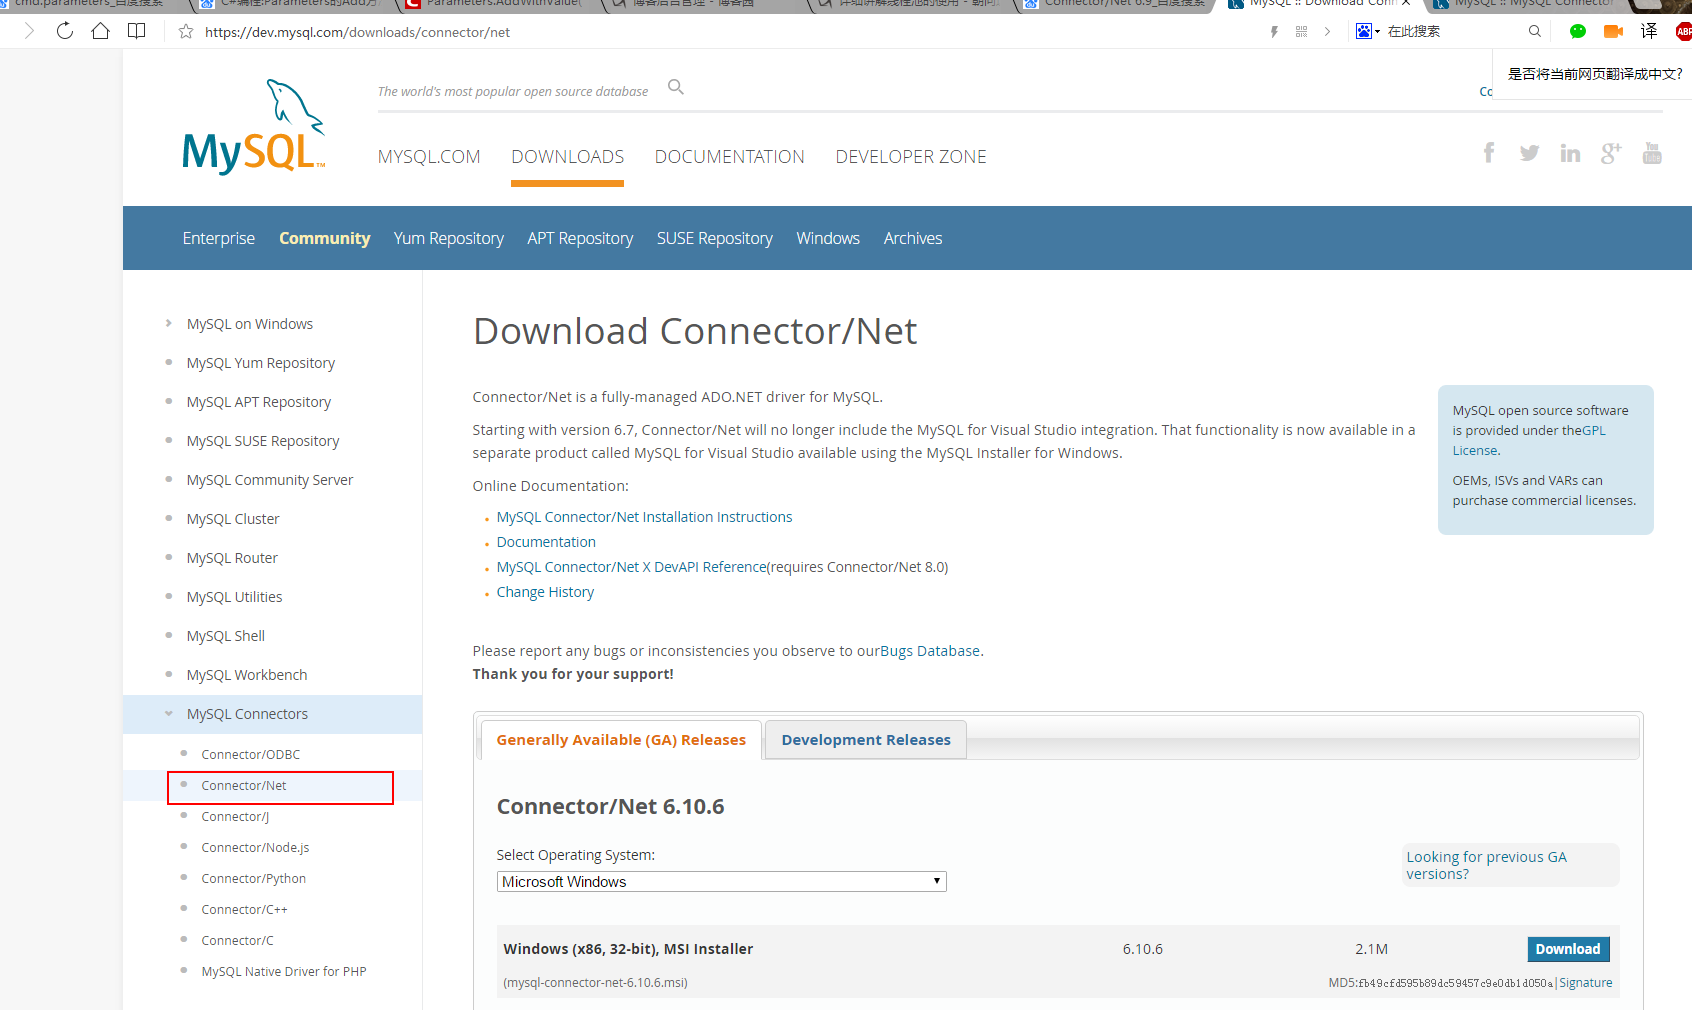Reload the page with refresh icon
Image resolution: width=1692 pixels, height=1010 pixels.
click(65, 31)
